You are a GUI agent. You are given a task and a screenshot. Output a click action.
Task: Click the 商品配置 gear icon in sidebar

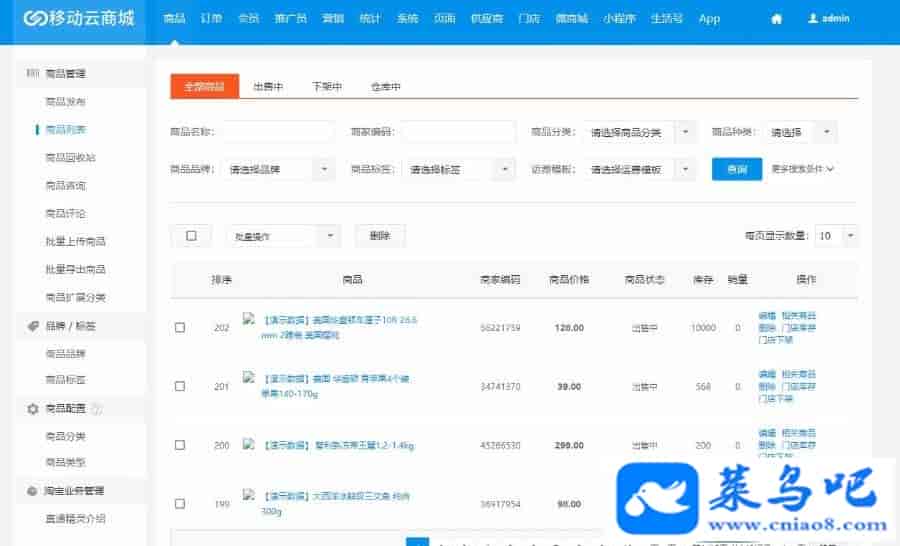coord(32,409)
